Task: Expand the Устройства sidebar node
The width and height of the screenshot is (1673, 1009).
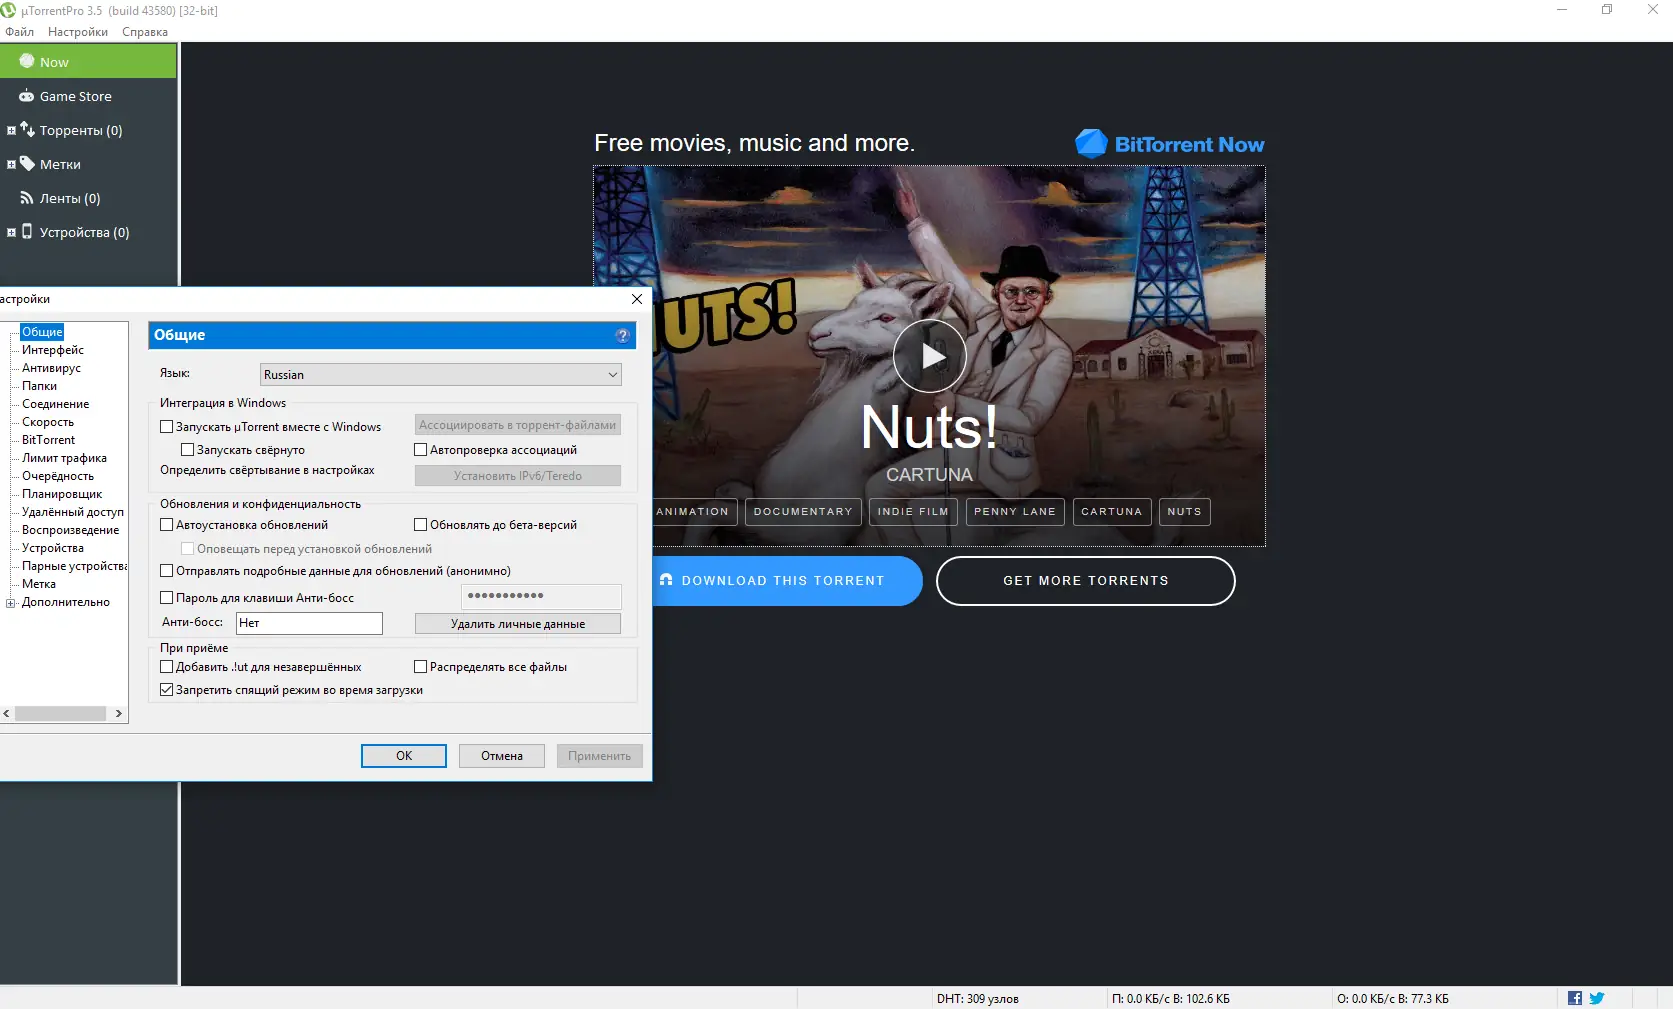Action: (11, 232)
